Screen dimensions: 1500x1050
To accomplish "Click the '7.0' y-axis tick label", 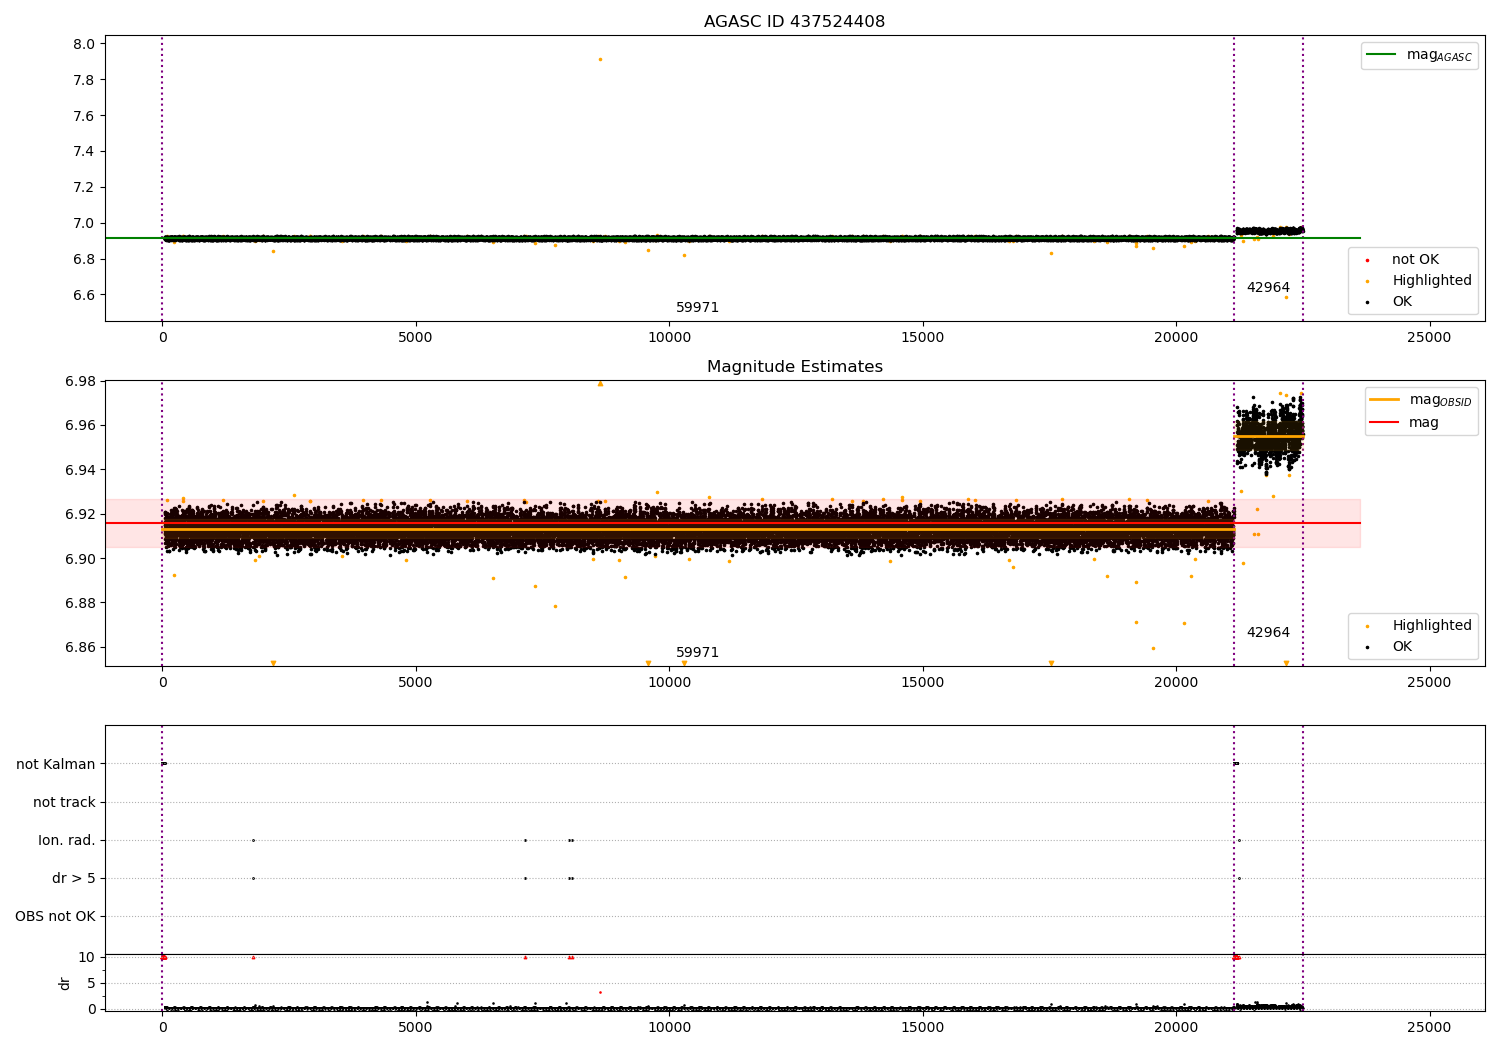I will point(84,223).
